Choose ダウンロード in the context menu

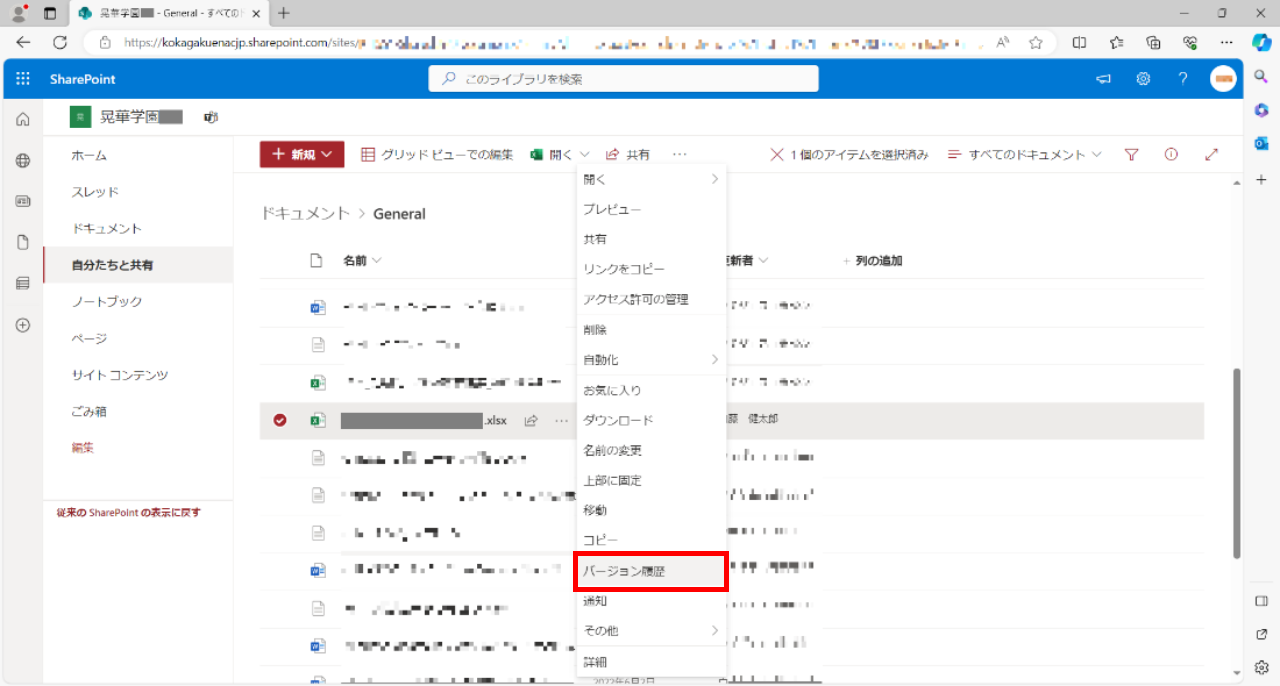(x=618, y=421)
